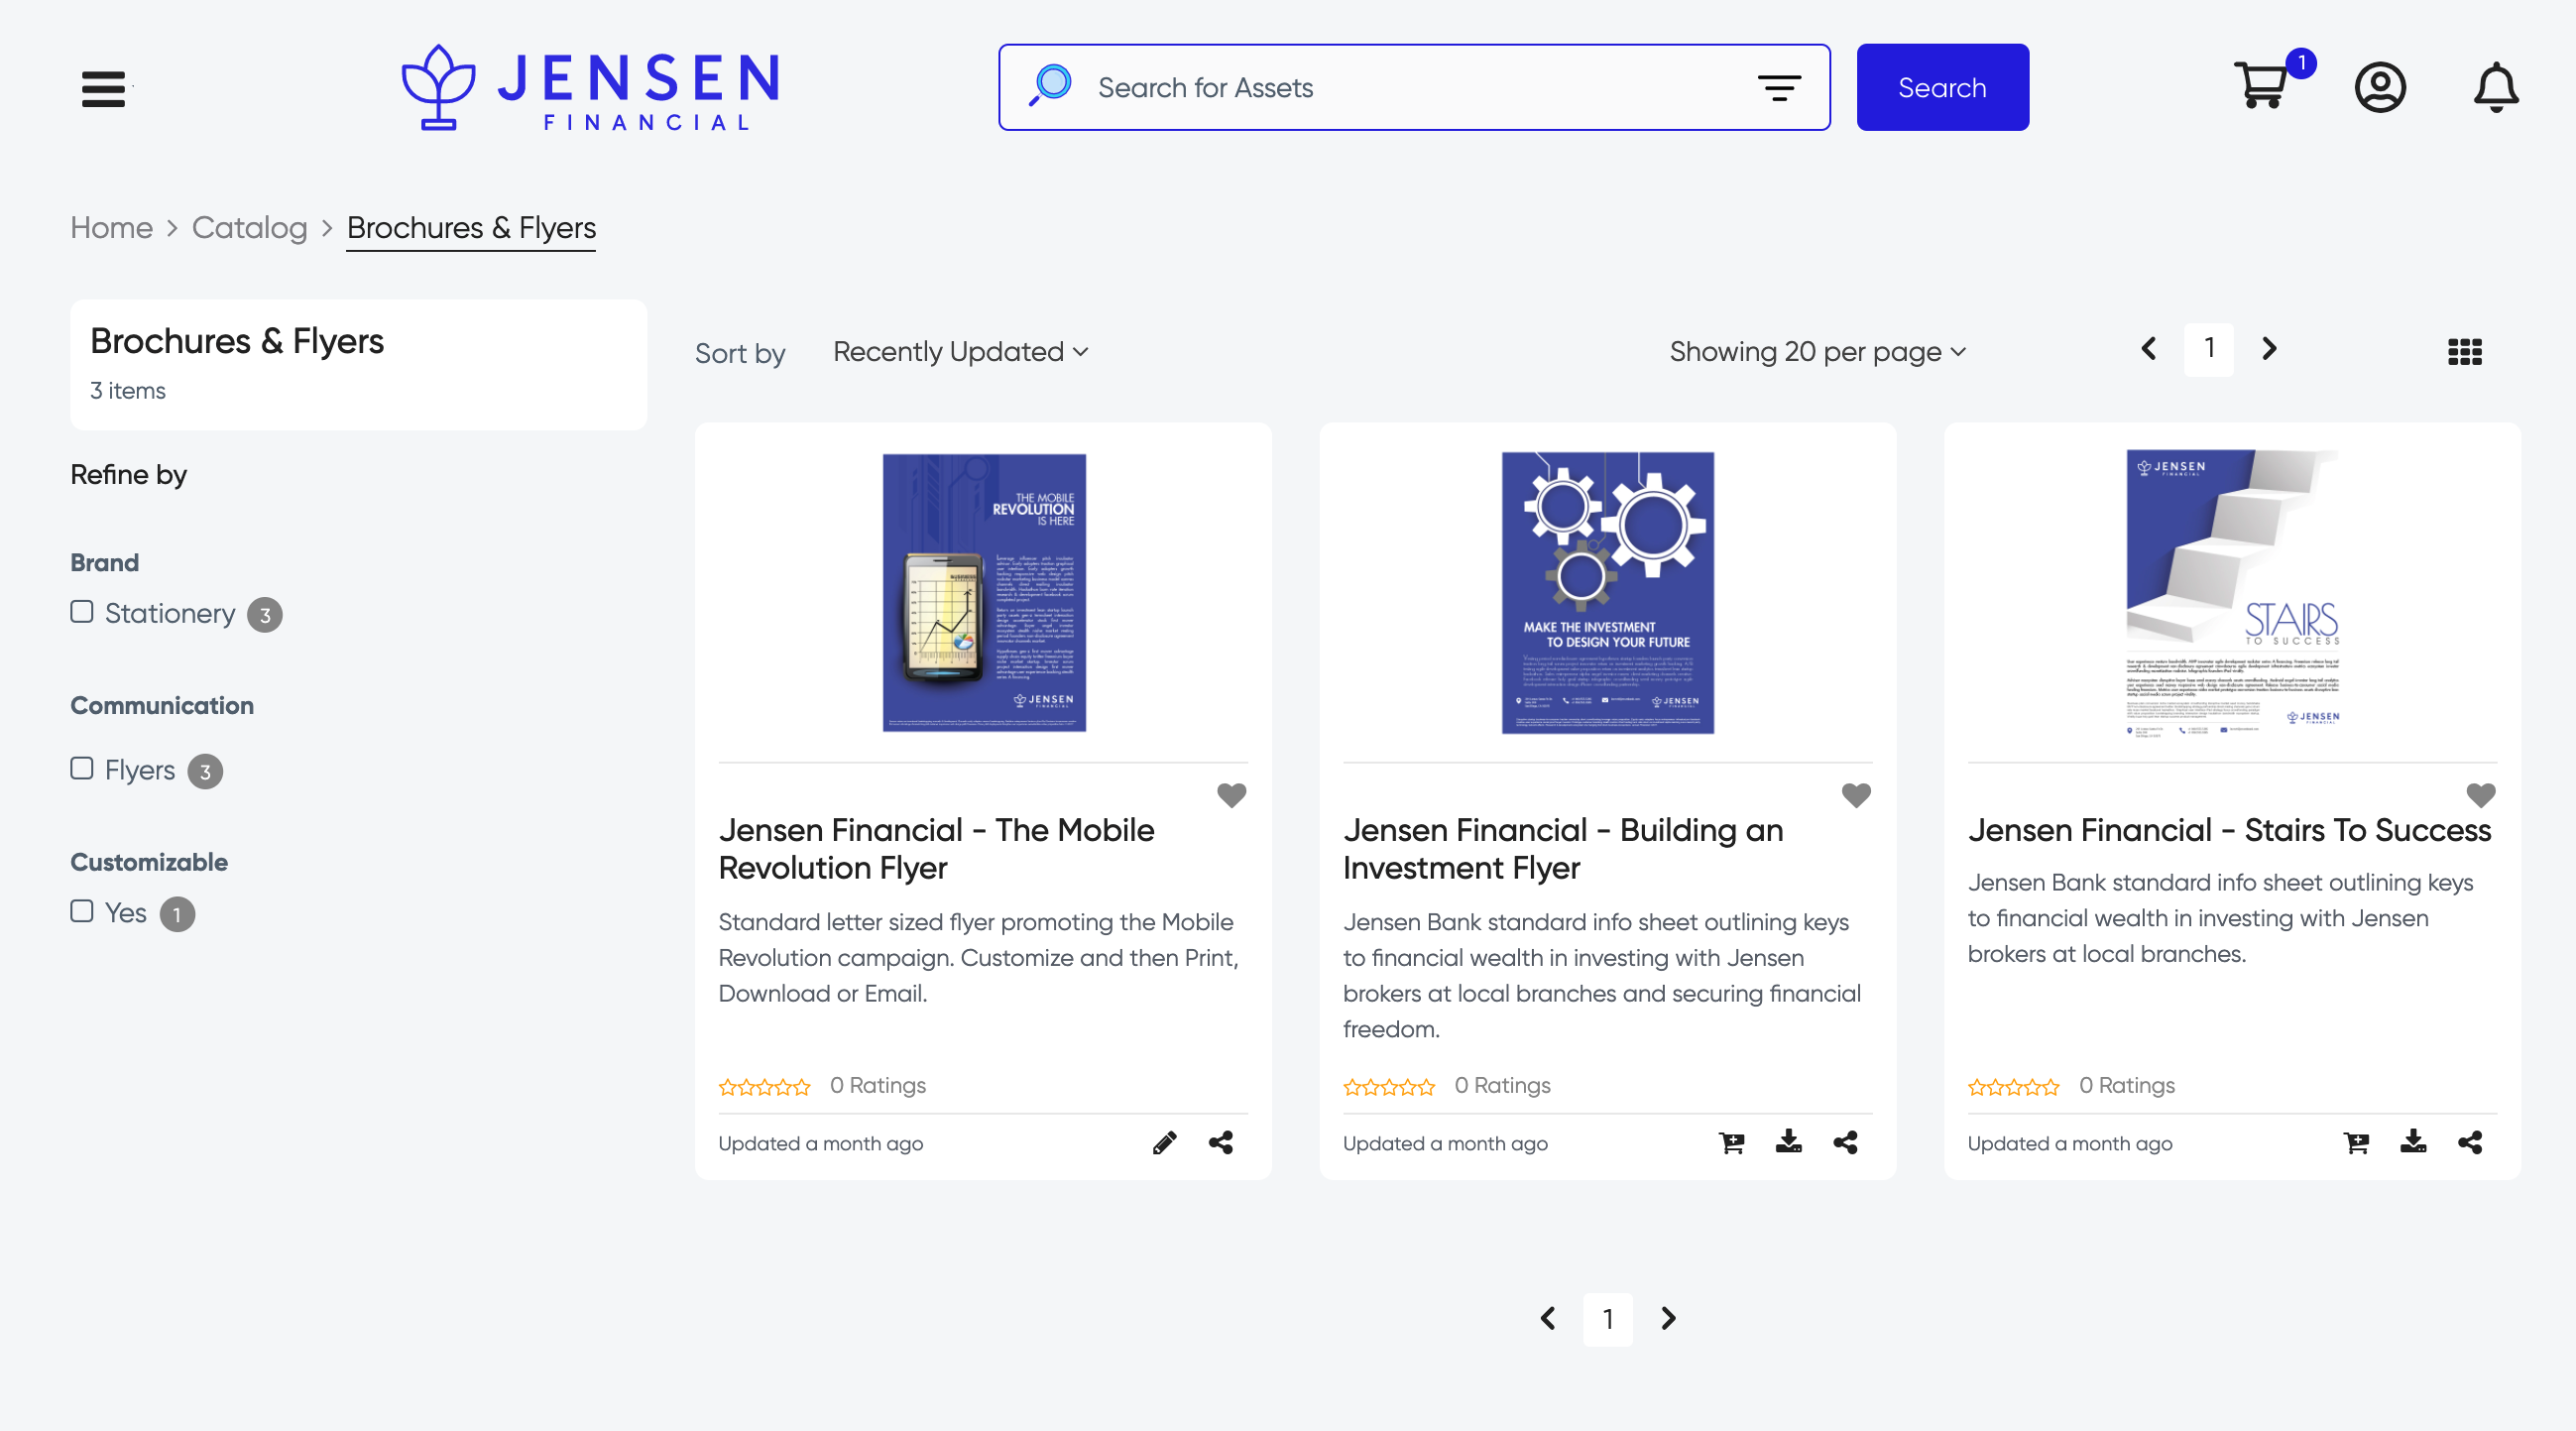Expand the Recently Updated sort dropdown
Viewport: 2576px width, 1431px height.
coord(960,352)
